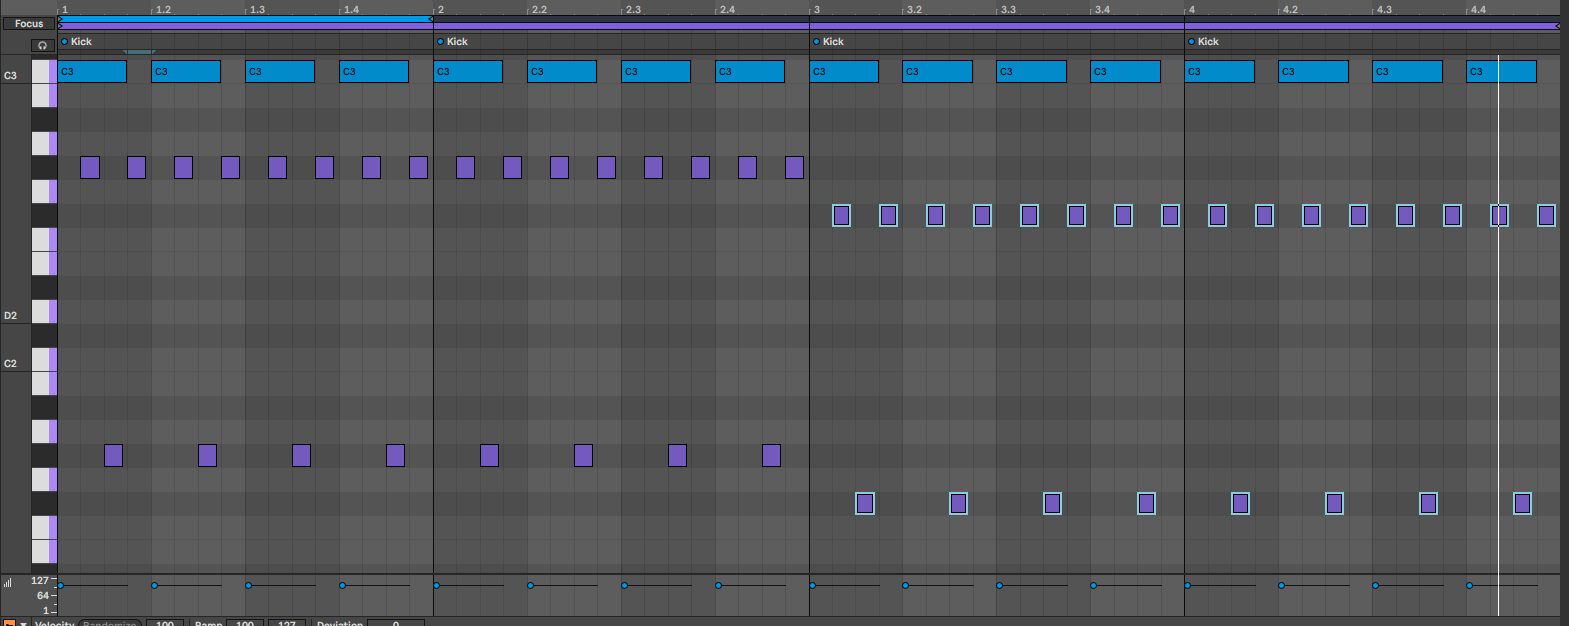This screenshot has height=626, width=1569.
Task: Click the 127 velocity scale label
Action: (x=39, y=580)
